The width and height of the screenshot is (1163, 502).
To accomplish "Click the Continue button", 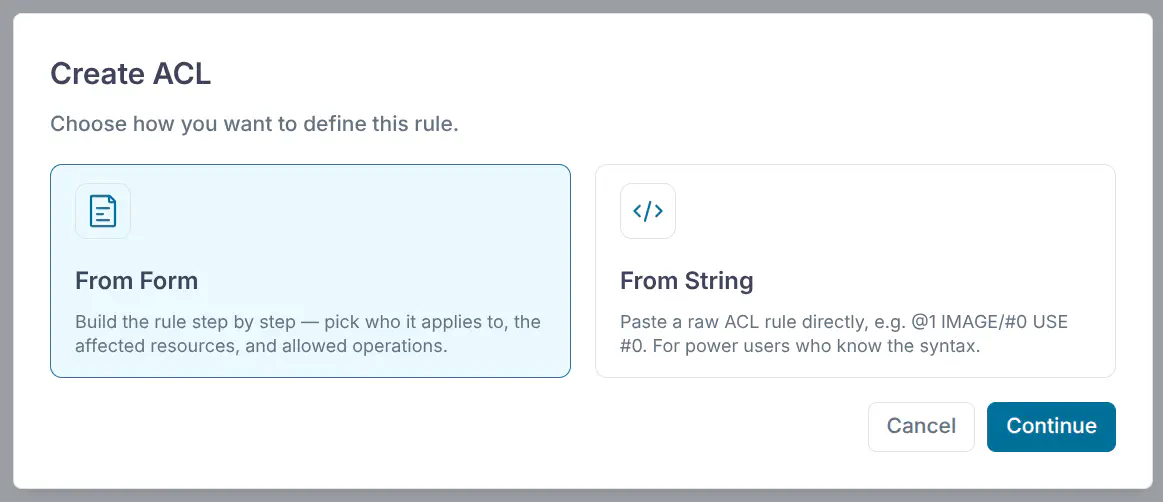I will (x=1051, y=426).
